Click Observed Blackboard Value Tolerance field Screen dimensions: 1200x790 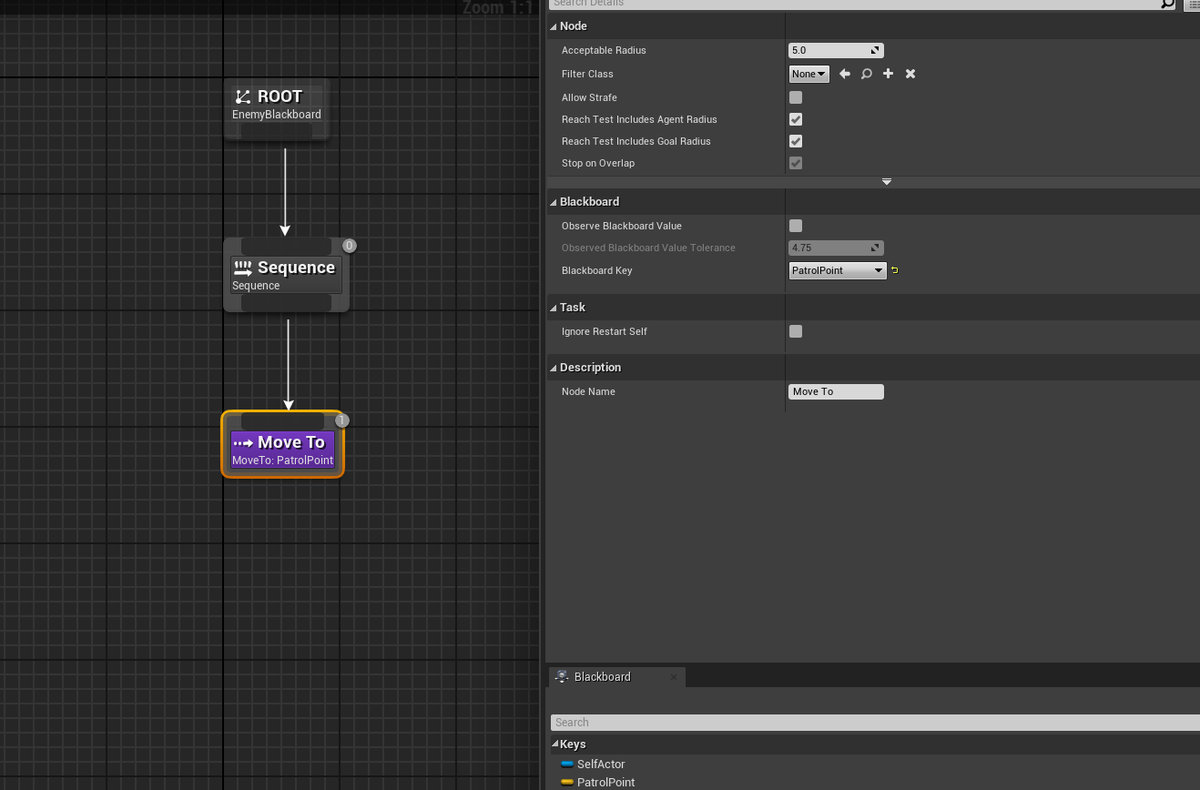[x=836, y=248]
